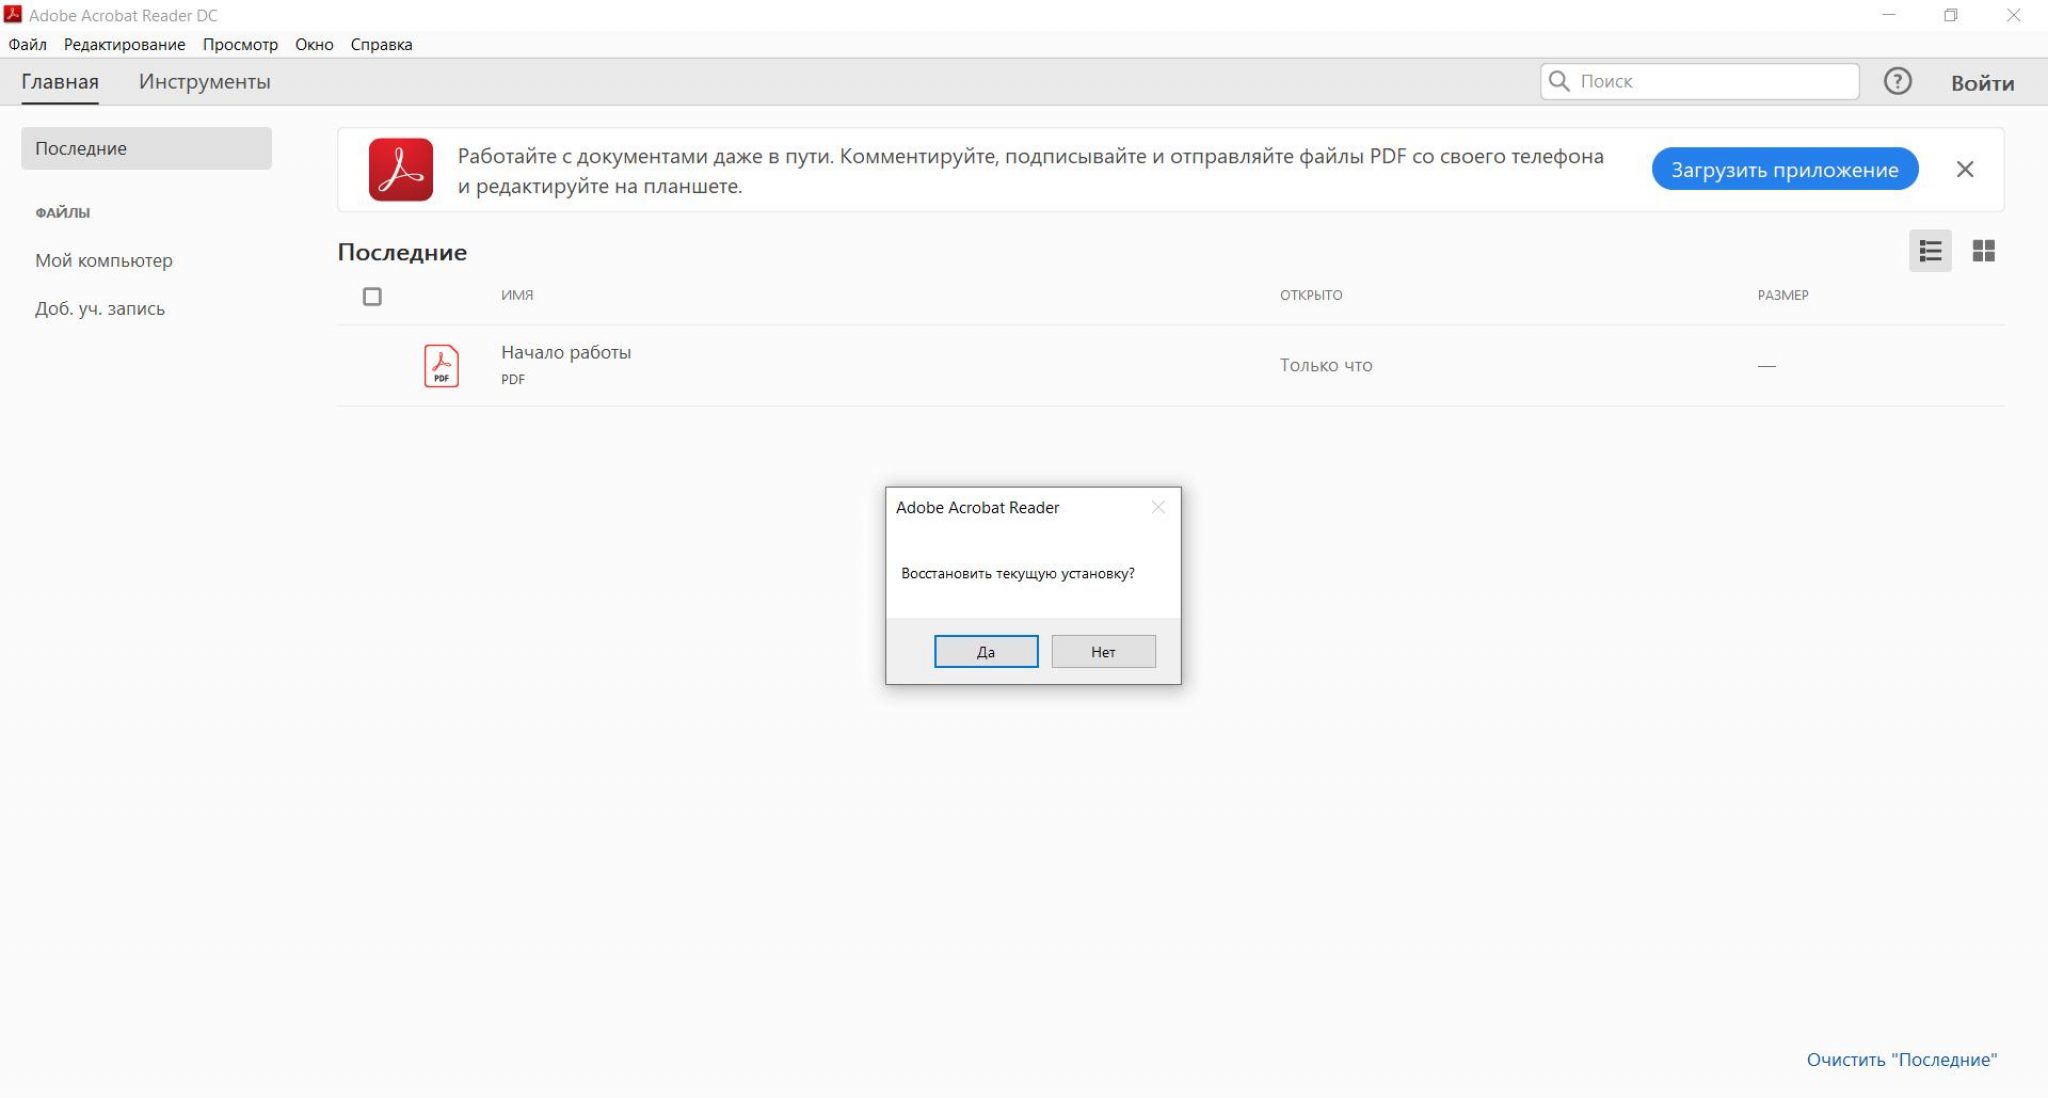
Task: Close the Adobe Acrobat Reader dialog
Action: pos(1158,507)
